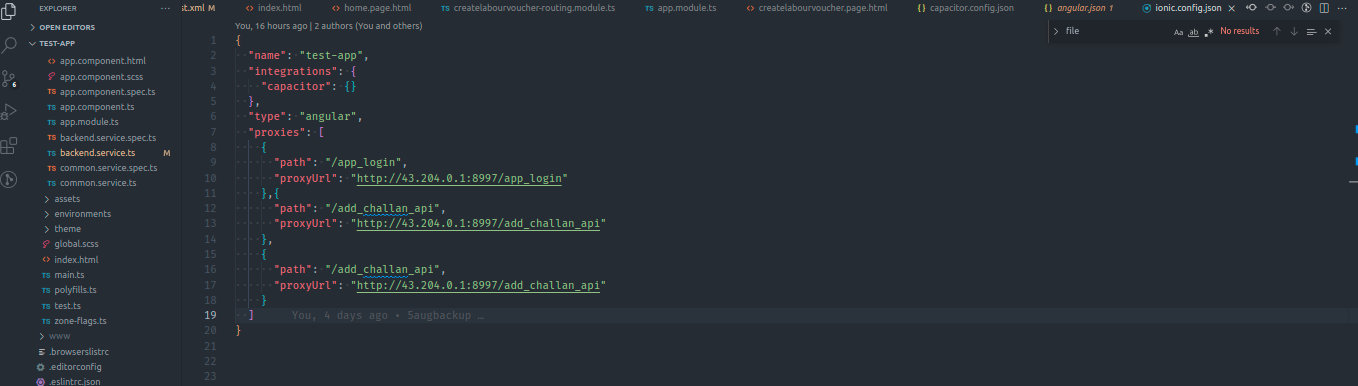
Task: Open the Source Control view with the 6 badge
Action: coord(9,79)
